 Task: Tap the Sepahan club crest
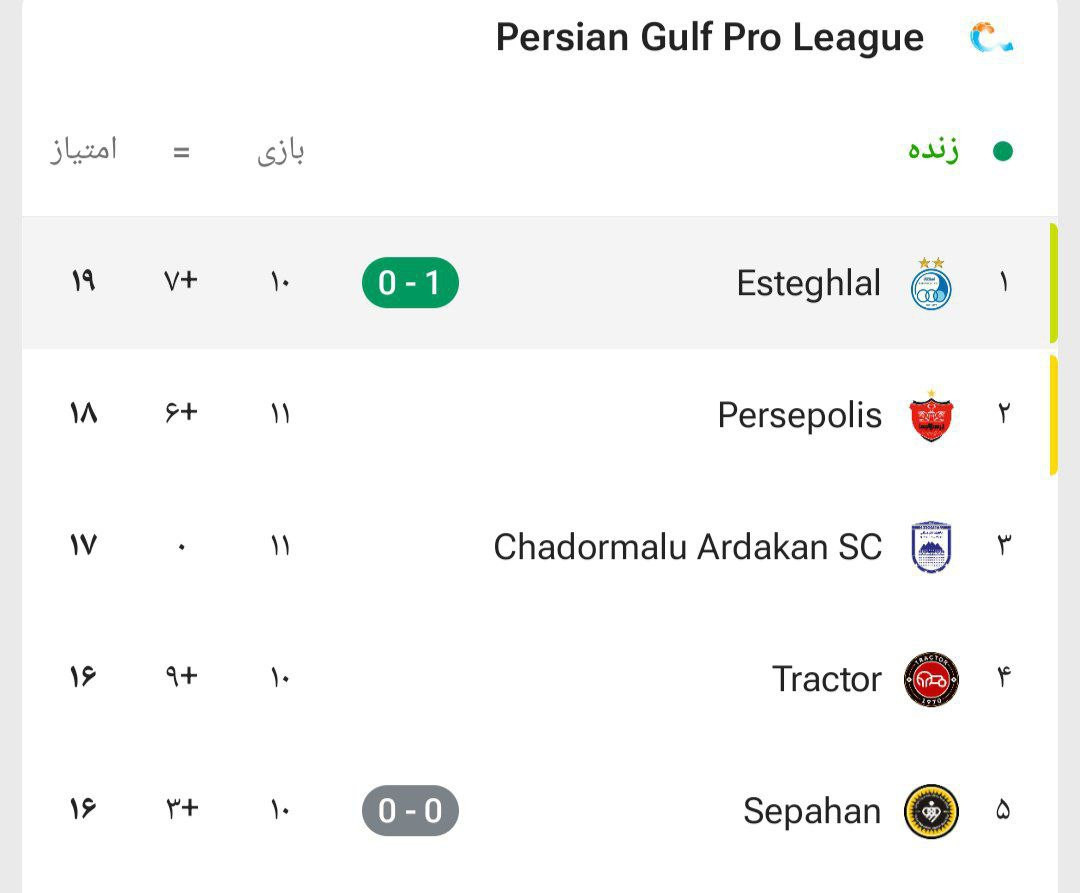click(931, 811)
